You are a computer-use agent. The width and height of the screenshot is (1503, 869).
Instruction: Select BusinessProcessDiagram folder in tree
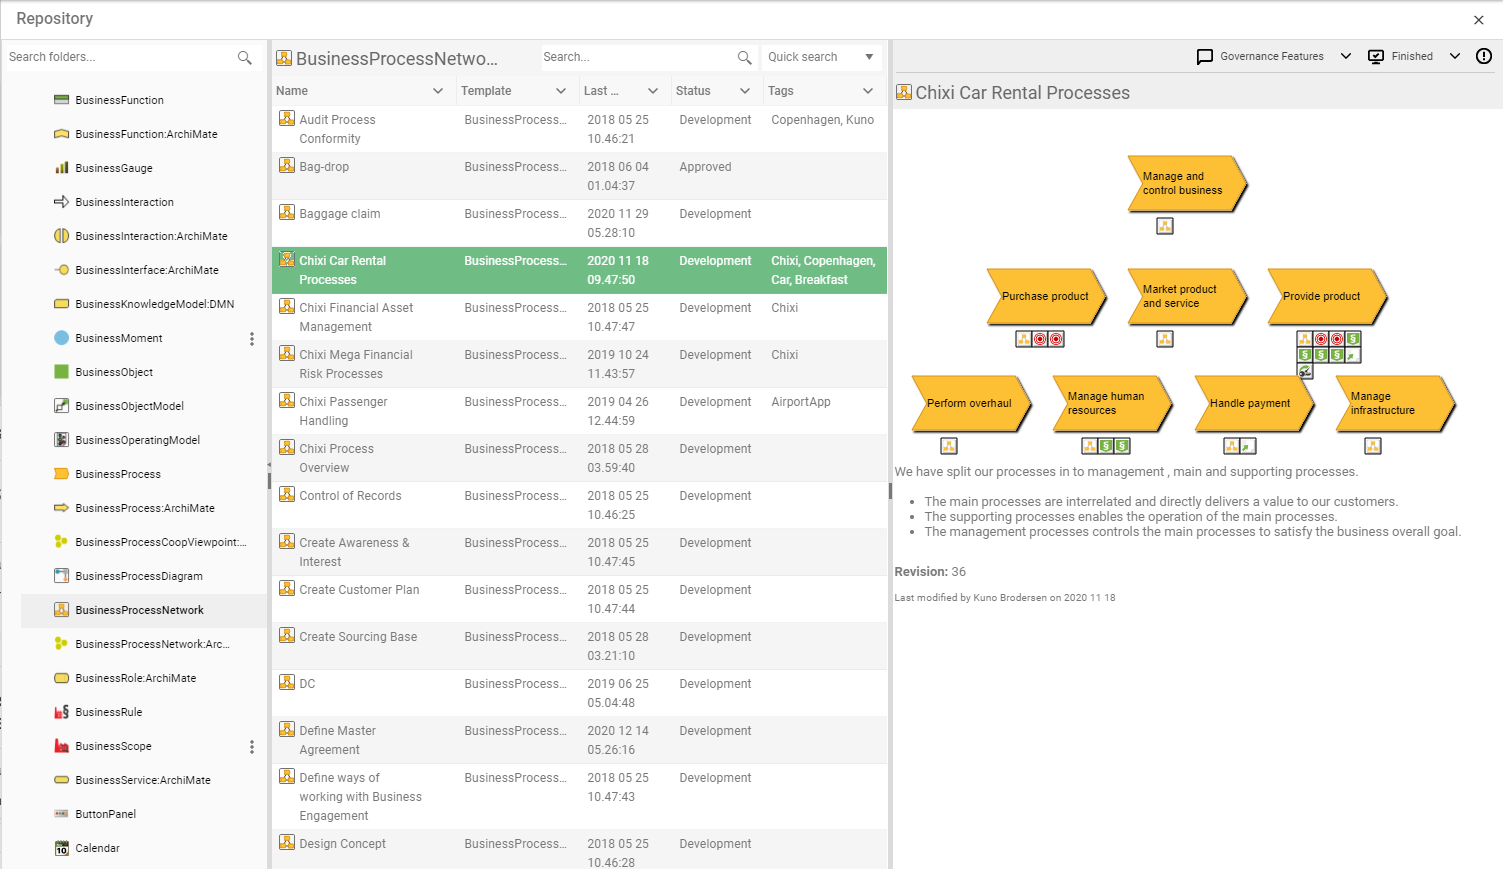[x=139, y=576]
